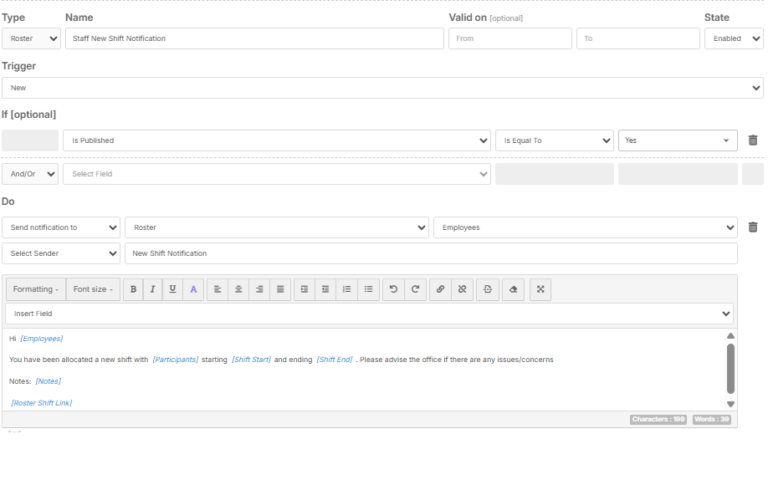Delete the Is Published condition row
This screenshot has height=485, width=768.
click(x=753, y=141)
